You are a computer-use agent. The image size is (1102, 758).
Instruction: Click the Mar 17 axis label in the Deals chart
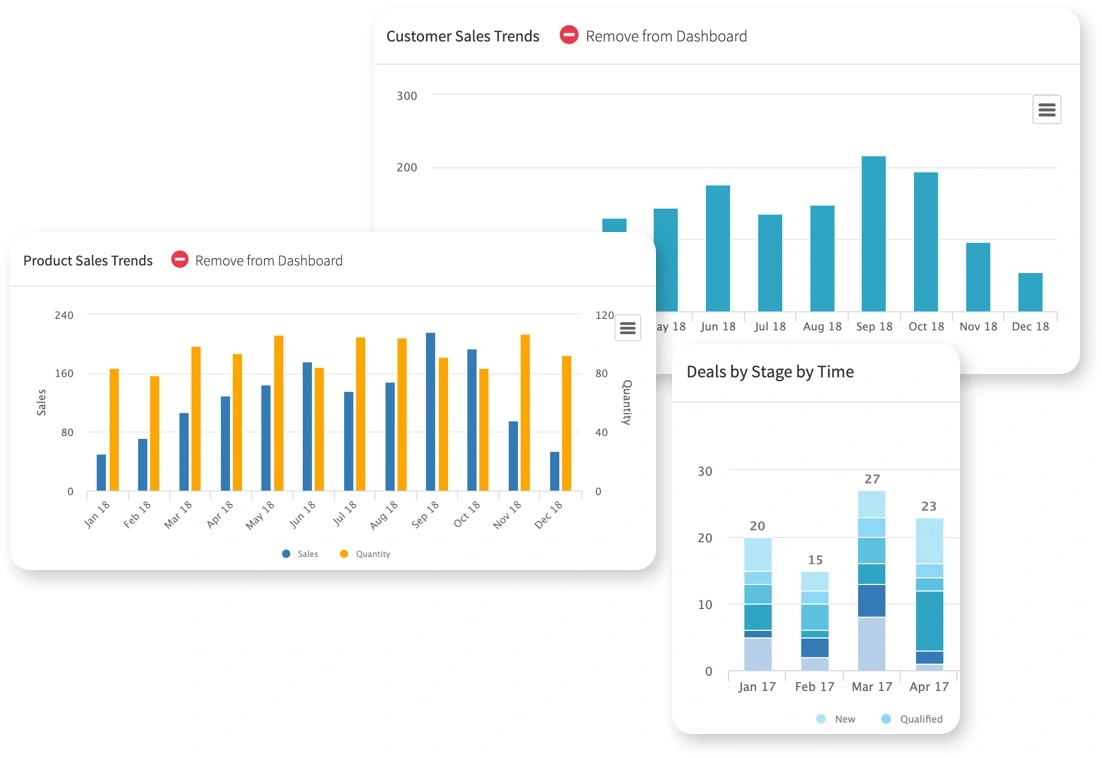pos(871,686)
